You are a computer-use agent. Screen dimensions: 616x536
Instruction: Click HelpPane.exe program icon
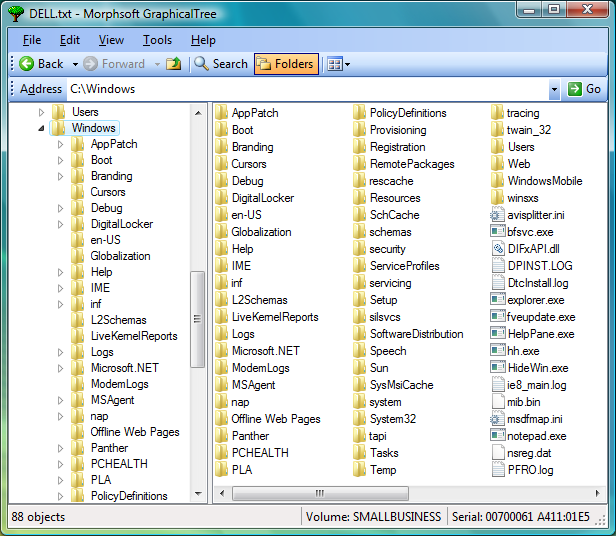coord(497,333)
